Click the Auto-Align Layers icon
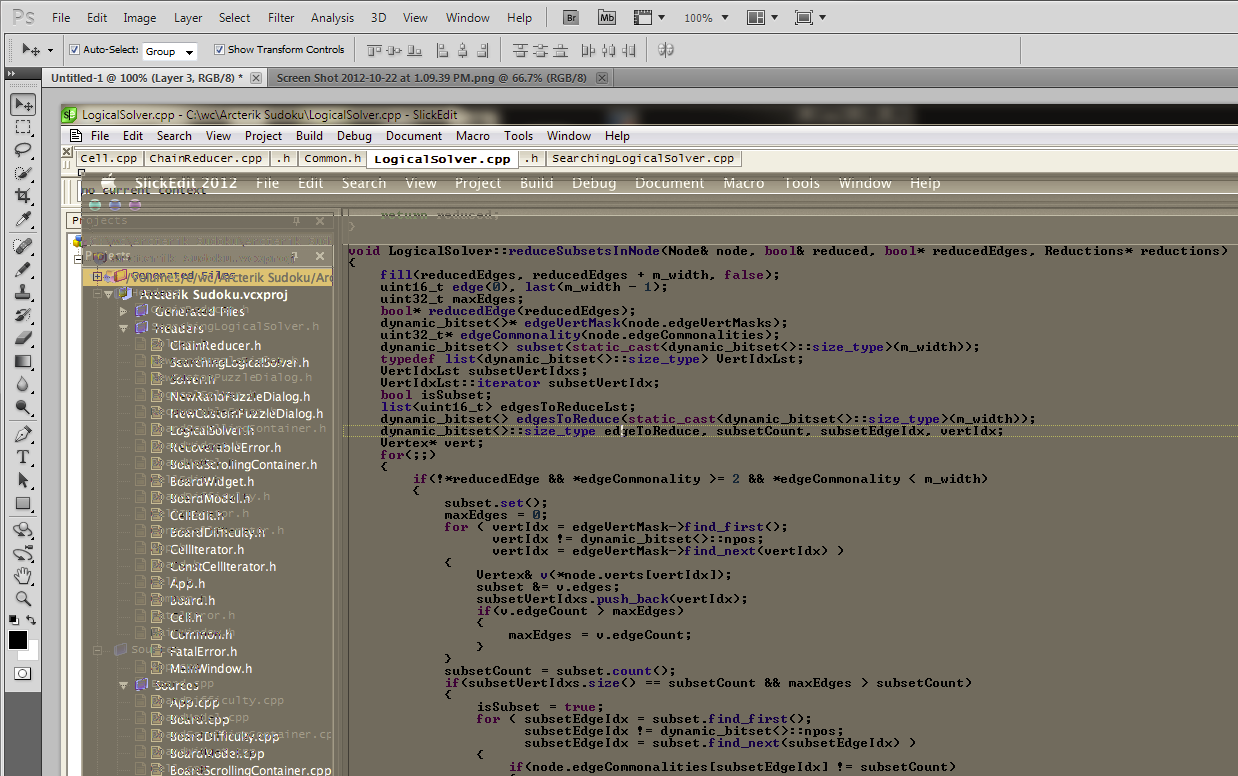 click(666, 50)
